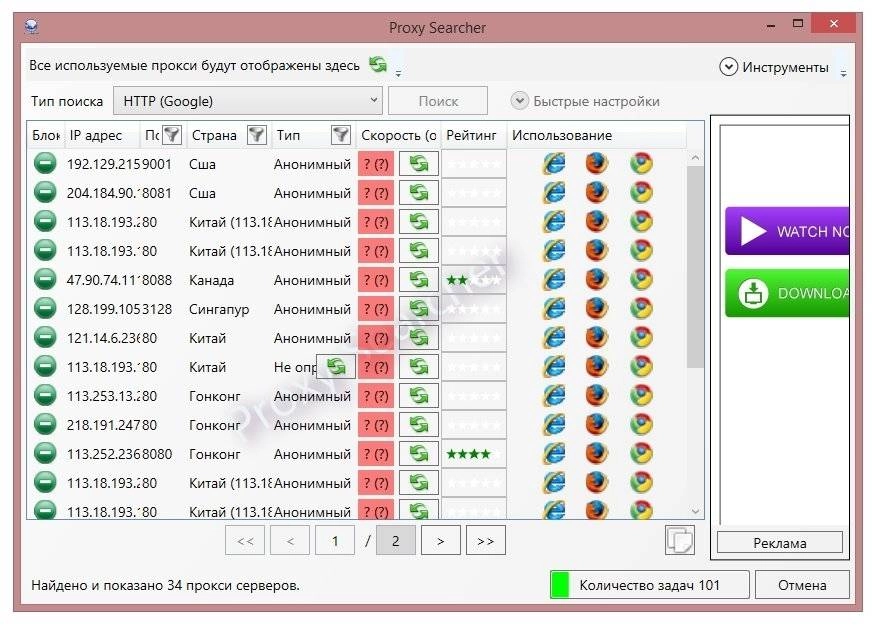Toggle block for 204.184.90 proxy
This screenshot has height=631, width=880.
45,193
